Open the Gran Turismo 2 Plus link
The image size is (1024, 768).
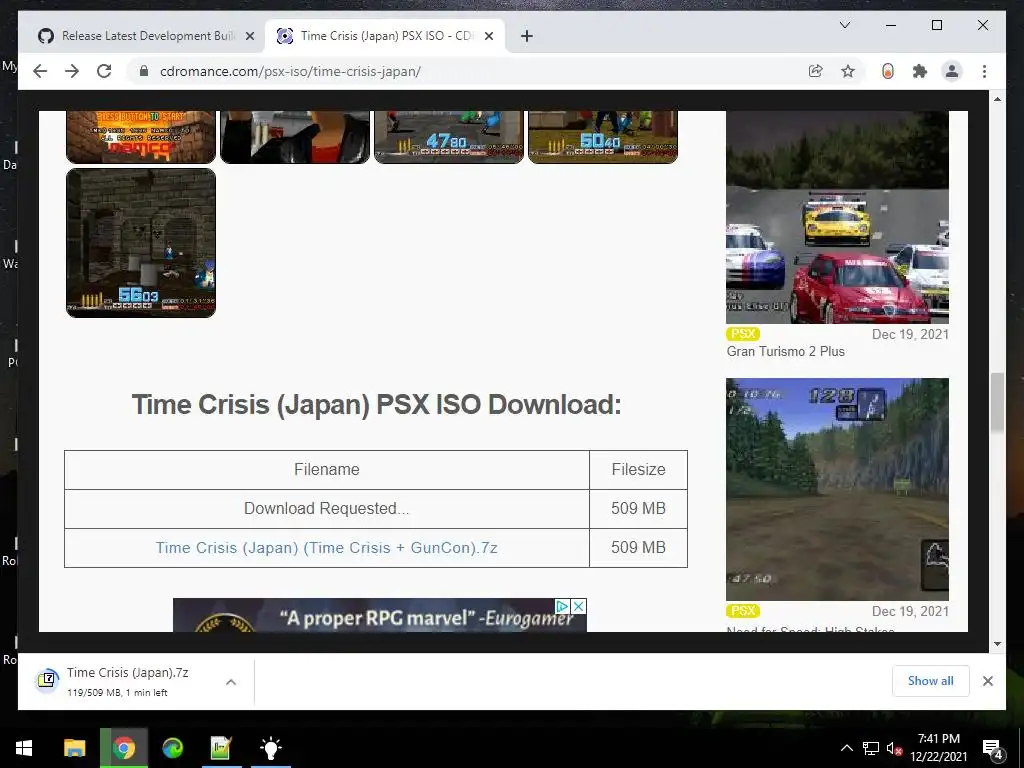tap(786, 351)
